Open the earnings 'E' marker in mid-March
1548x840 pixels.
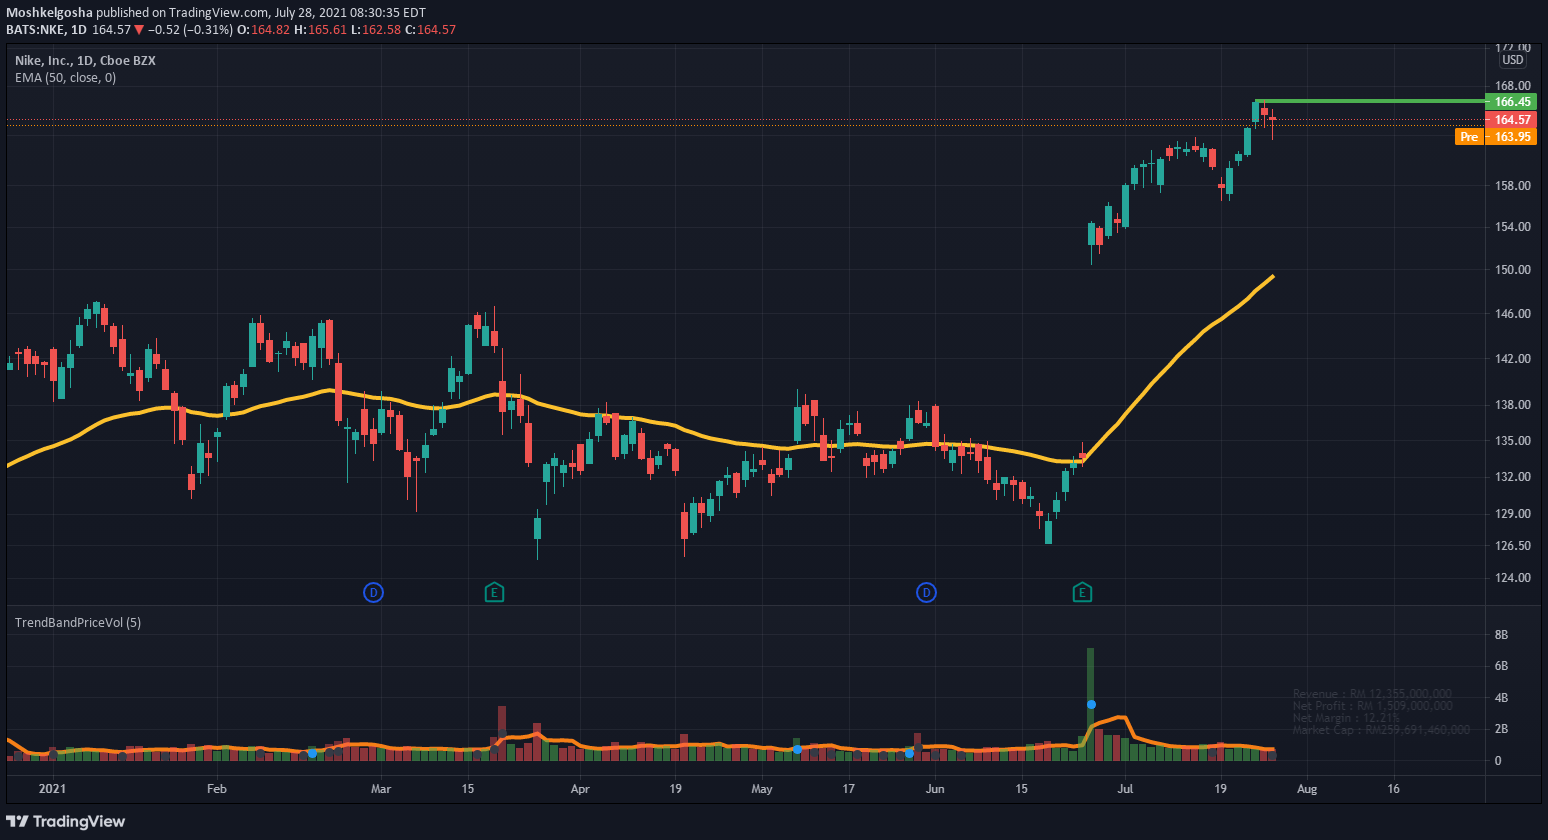click(494, 593)
